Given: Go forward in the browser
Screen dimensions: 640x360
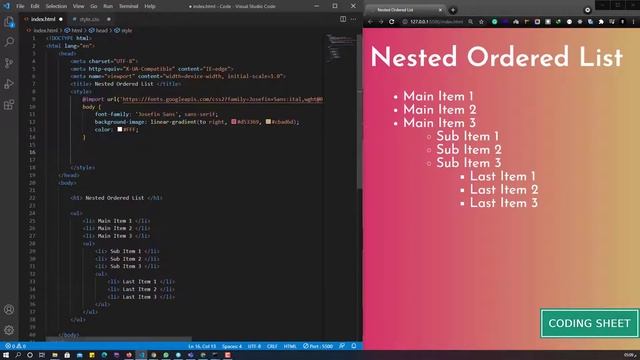Looking at the screenshot, I should pos(381,22).
